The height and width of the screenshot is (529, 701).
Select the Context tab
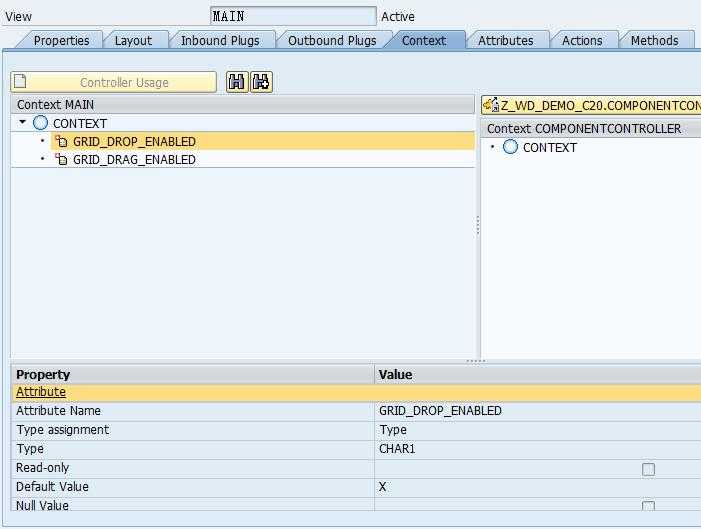[x=424, y=40]
